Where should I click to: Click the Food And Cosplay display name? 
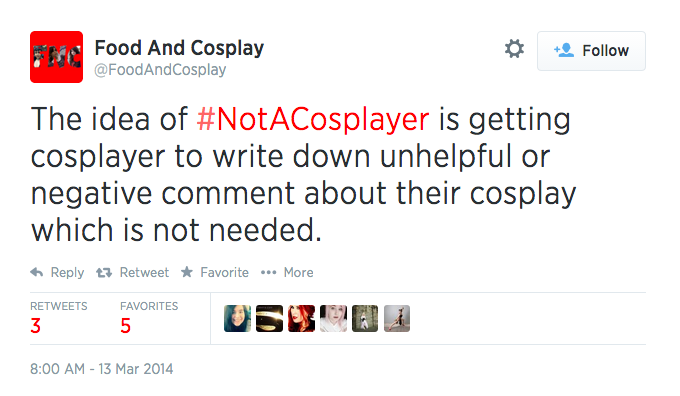click(179, 48)
